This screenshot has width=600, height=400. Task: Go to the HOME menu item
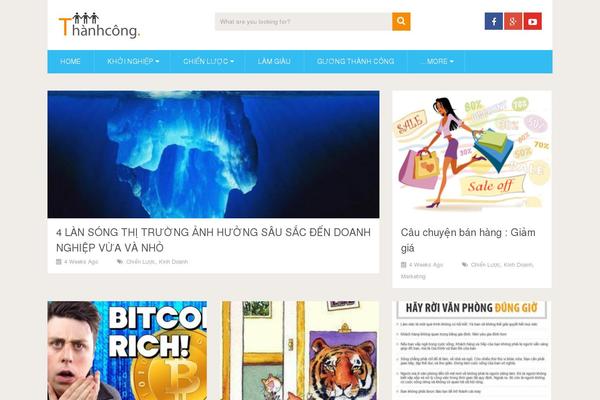click(x=70, y=61)
